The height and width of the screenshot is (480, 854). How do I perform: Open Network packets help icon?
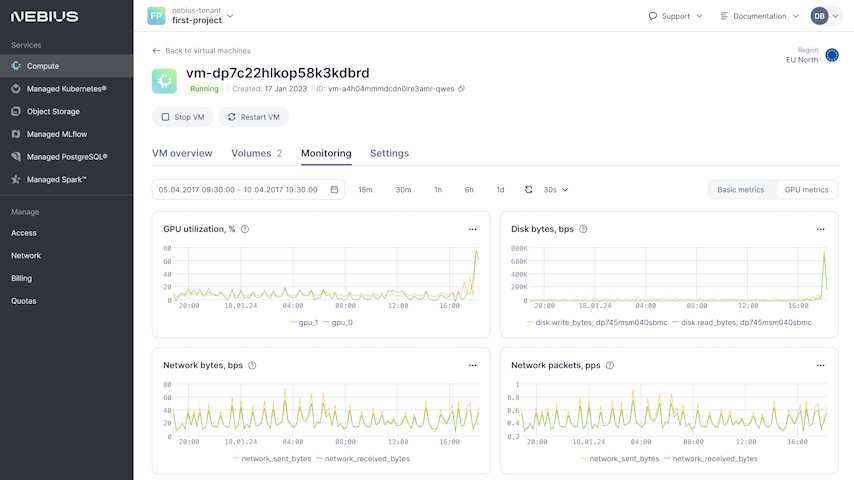(x=610, y=366)
